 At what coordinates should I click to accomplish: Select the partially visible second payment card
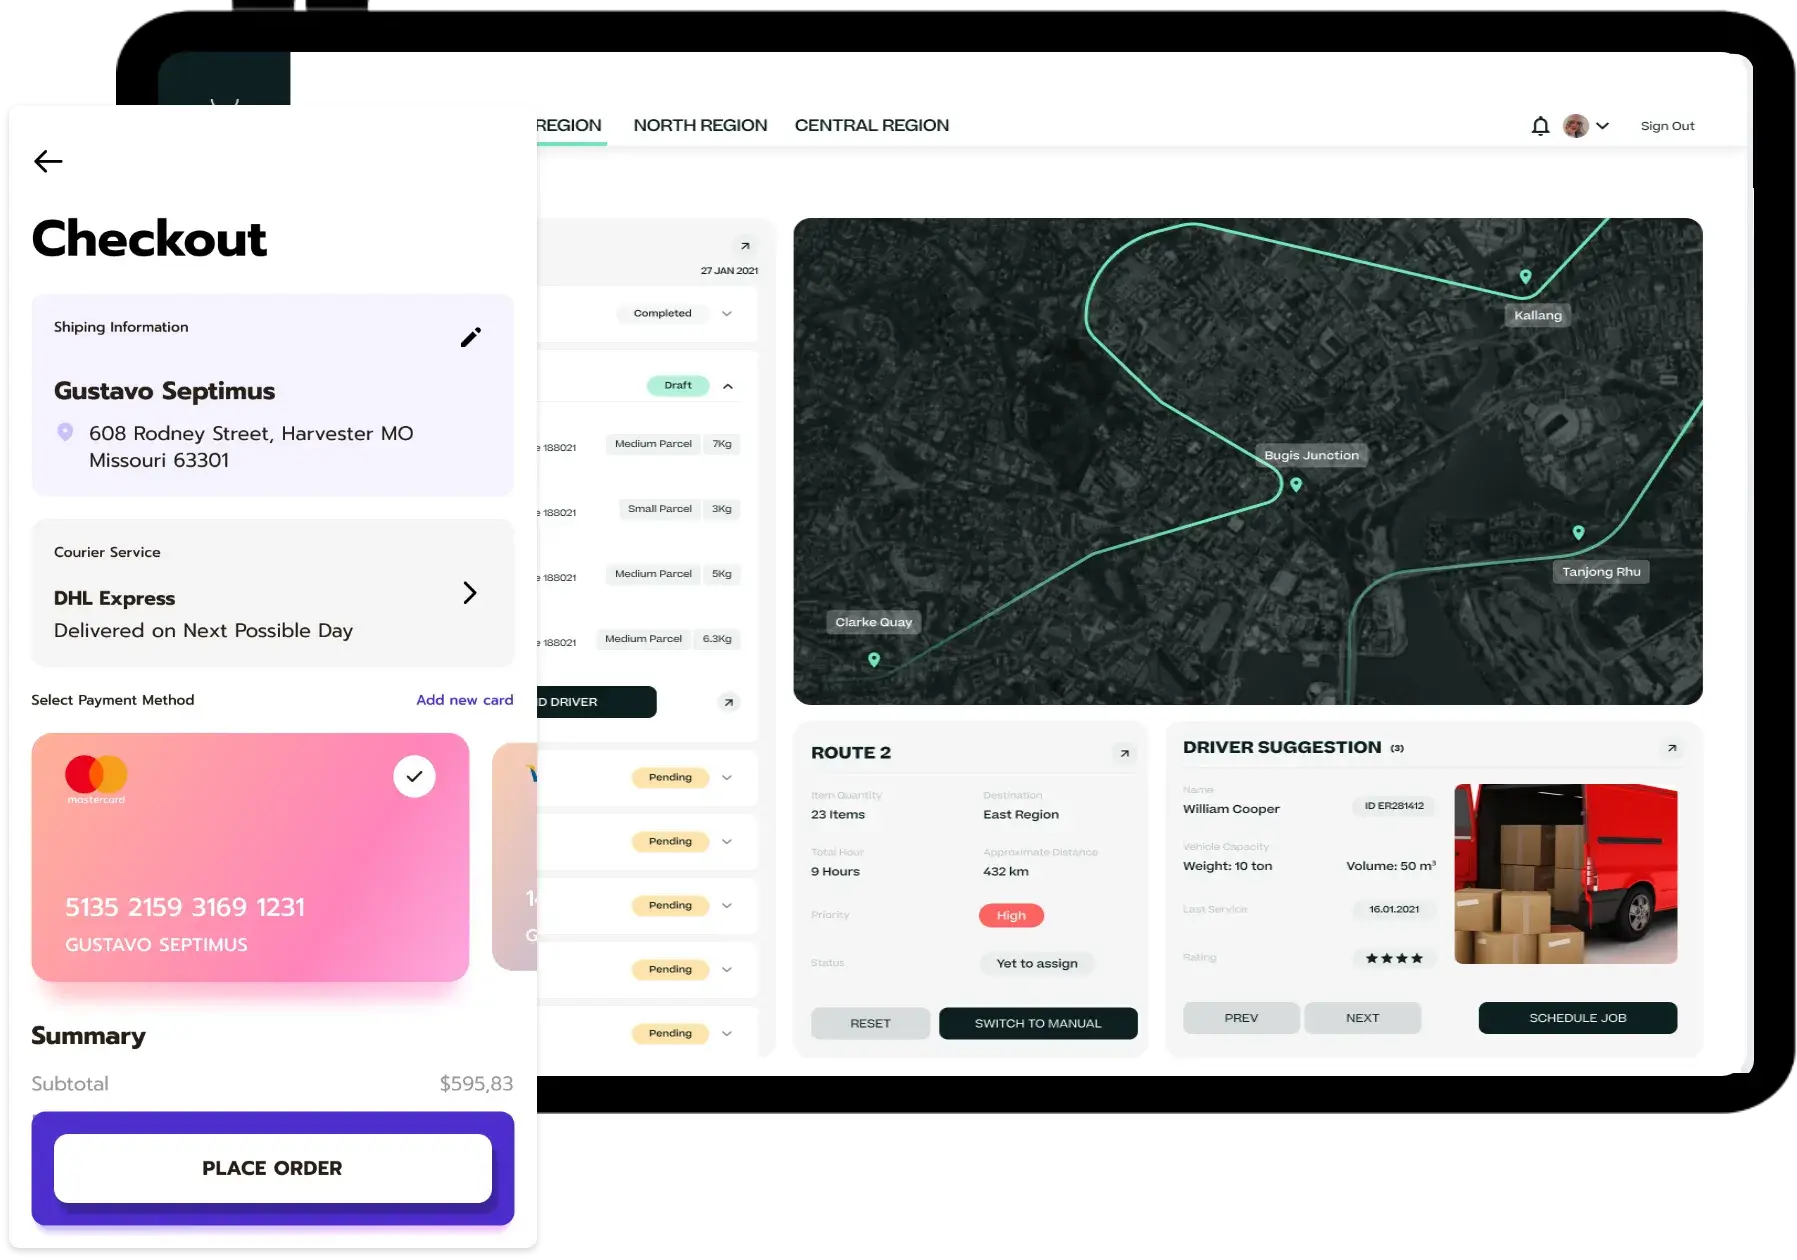(515, 856)
